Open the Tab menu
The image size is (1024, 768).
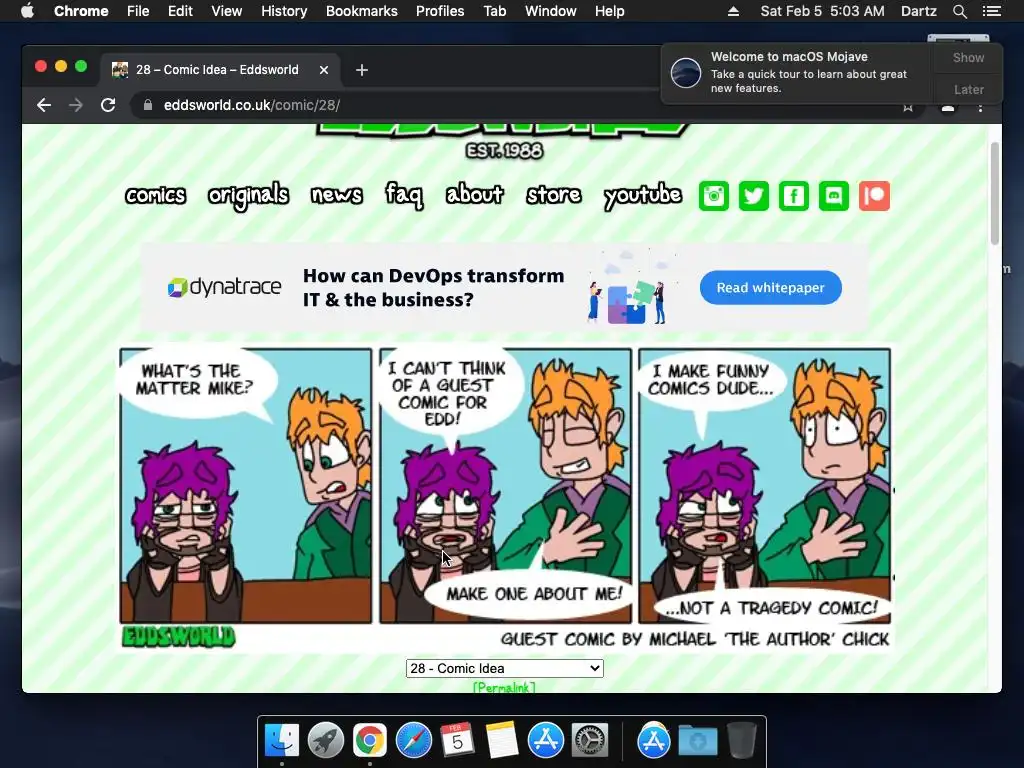pos(494,11)
